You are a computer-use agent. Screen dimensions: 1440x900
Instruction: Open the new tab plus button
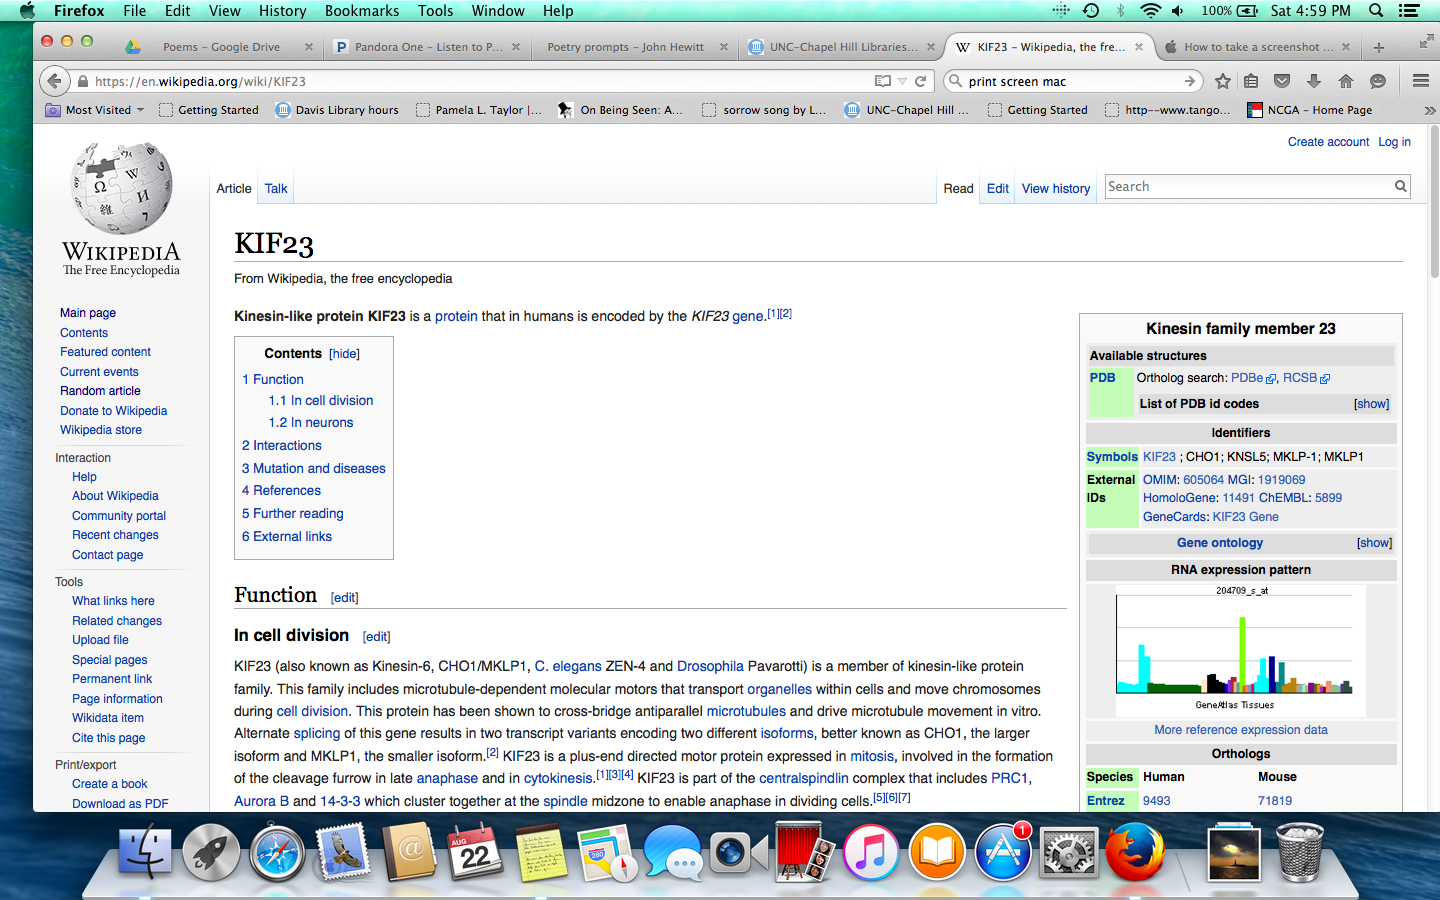[1379, 47]
